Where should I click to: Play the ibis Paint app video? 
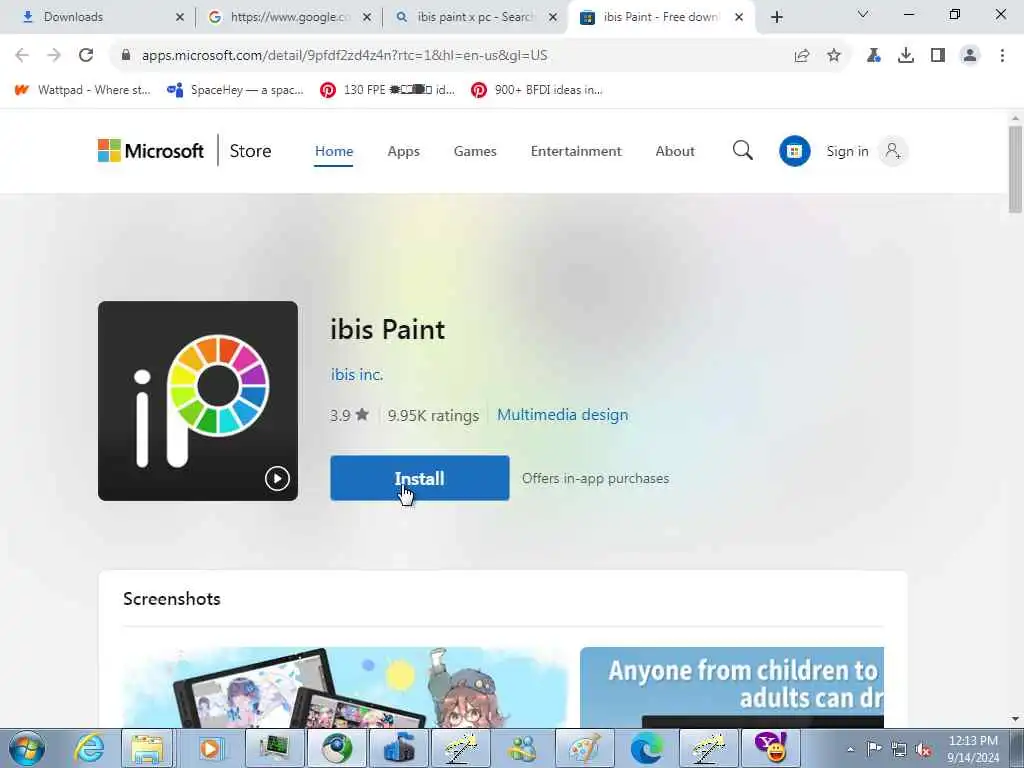277,479
